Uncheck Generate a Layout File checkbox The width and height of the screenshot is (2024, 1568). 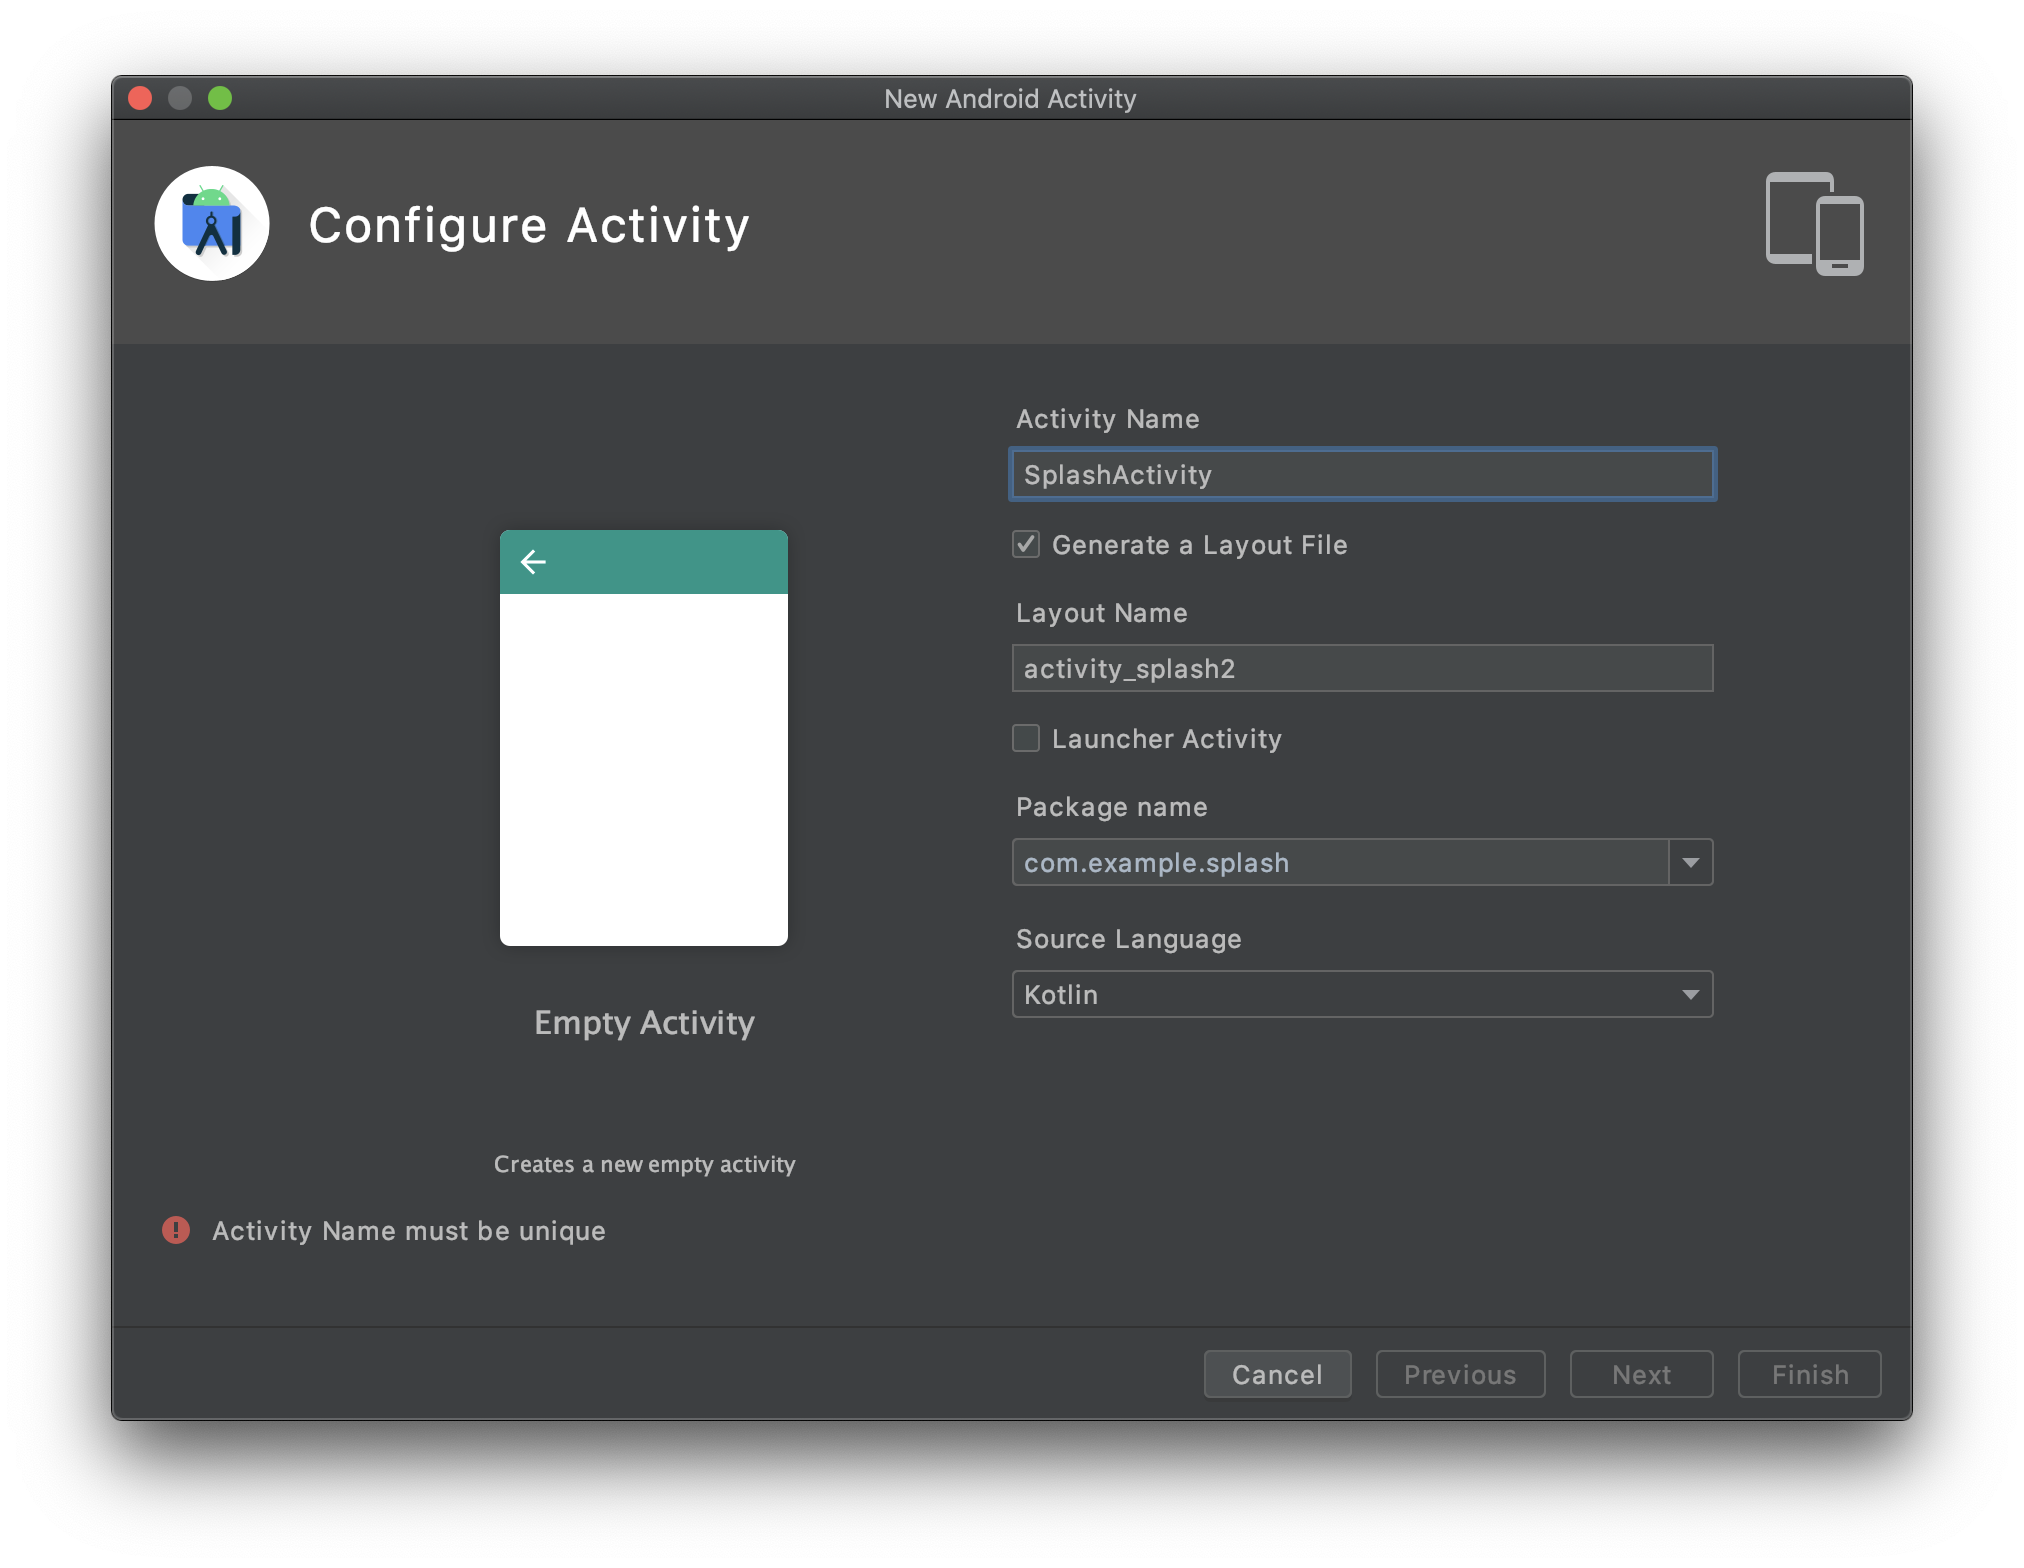pos(1026,544)
